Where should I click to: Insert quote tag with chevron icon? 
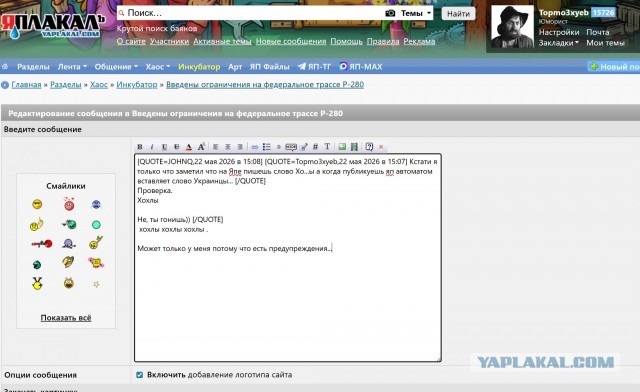point(279,147)
